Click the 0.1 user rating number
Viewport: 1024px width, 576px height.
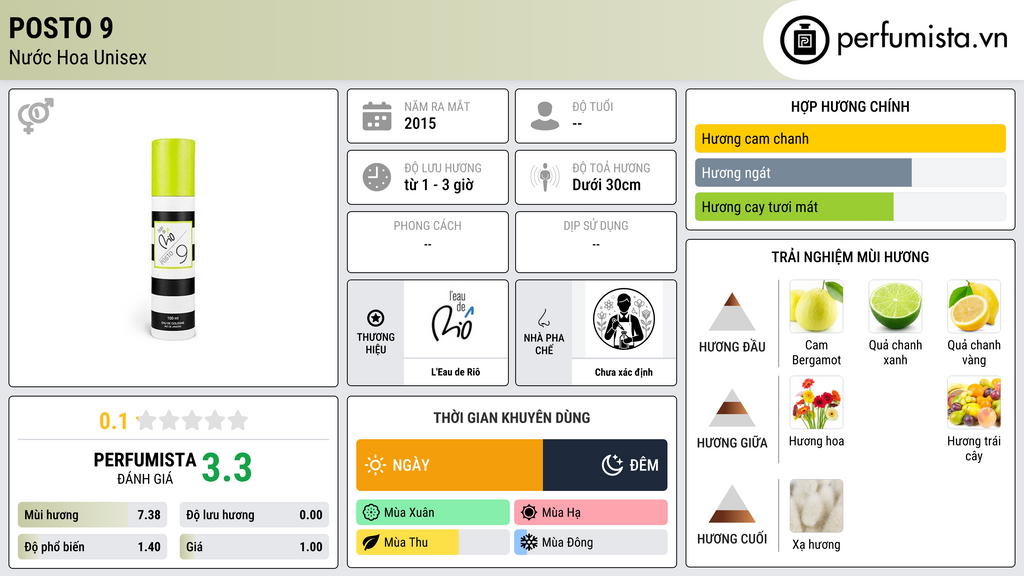113,421
